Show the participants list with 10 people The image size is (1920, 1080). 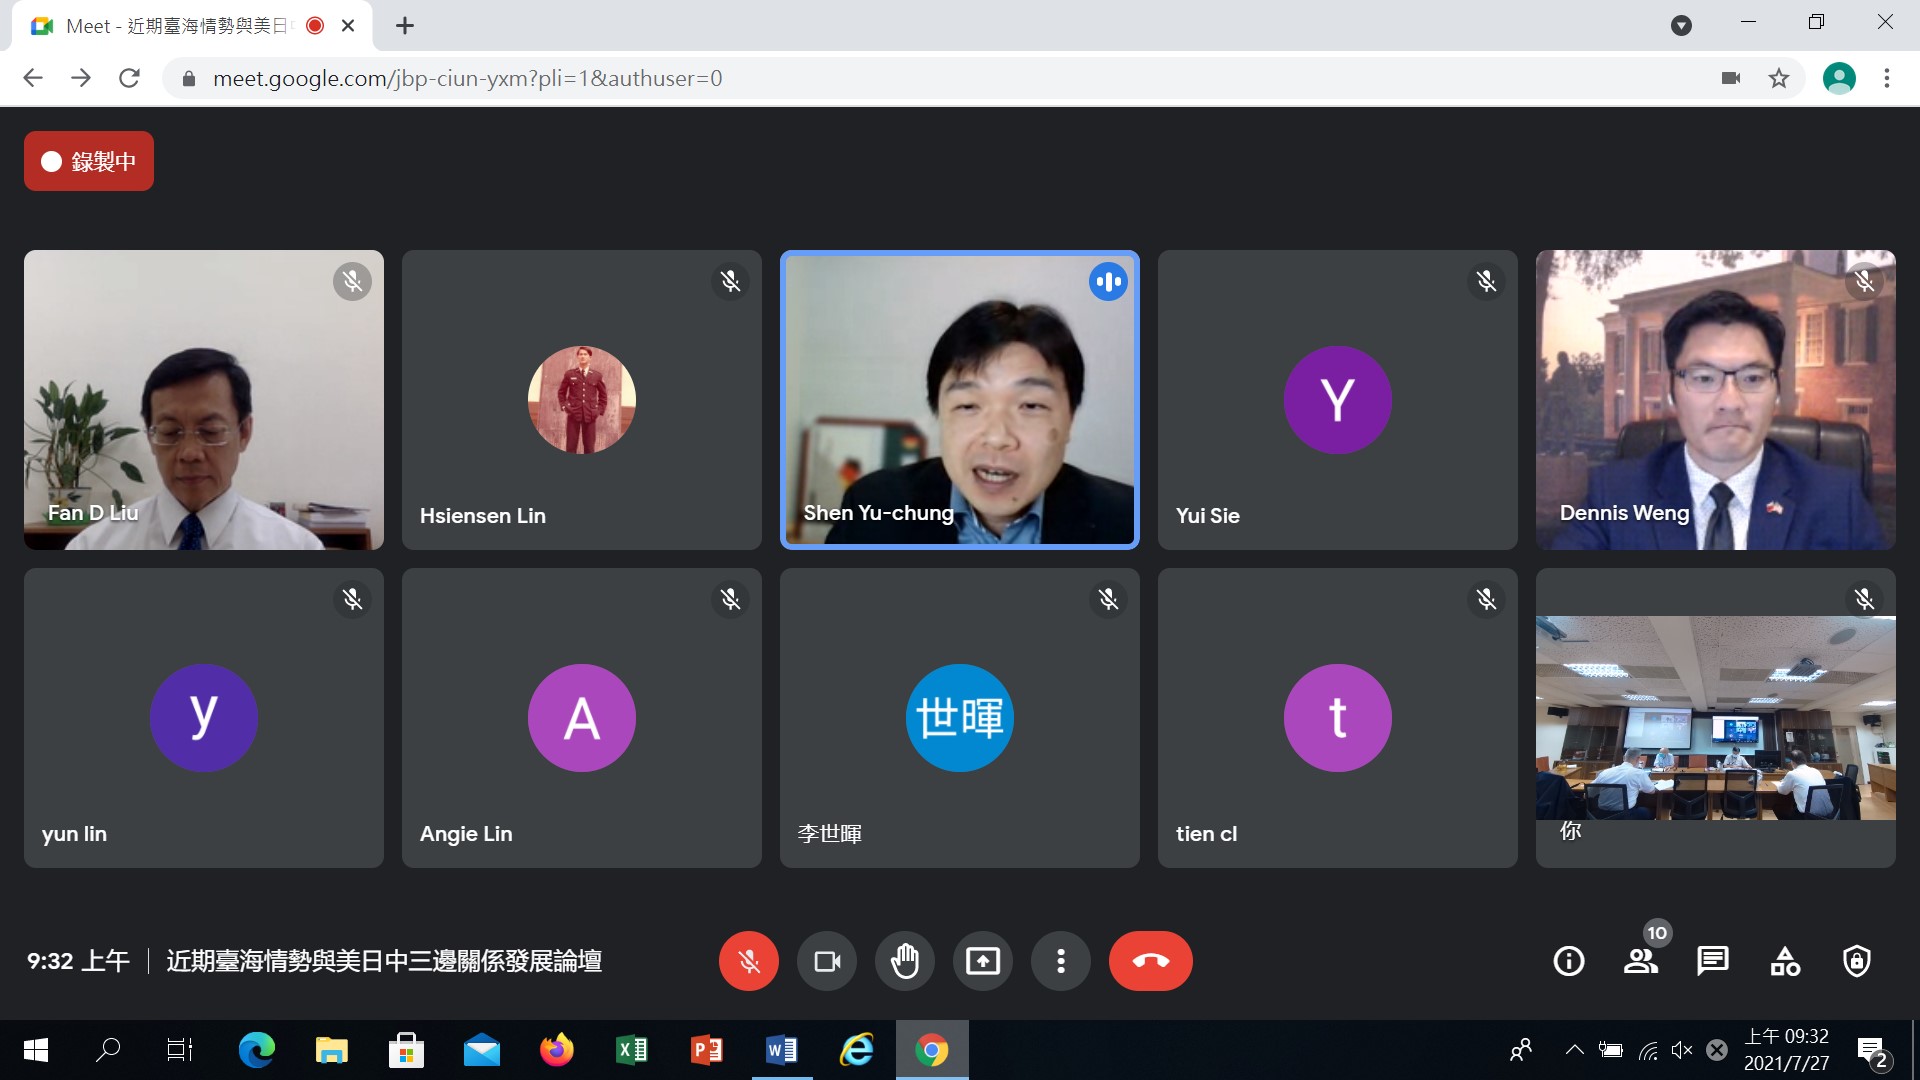tap(1640, 961)
